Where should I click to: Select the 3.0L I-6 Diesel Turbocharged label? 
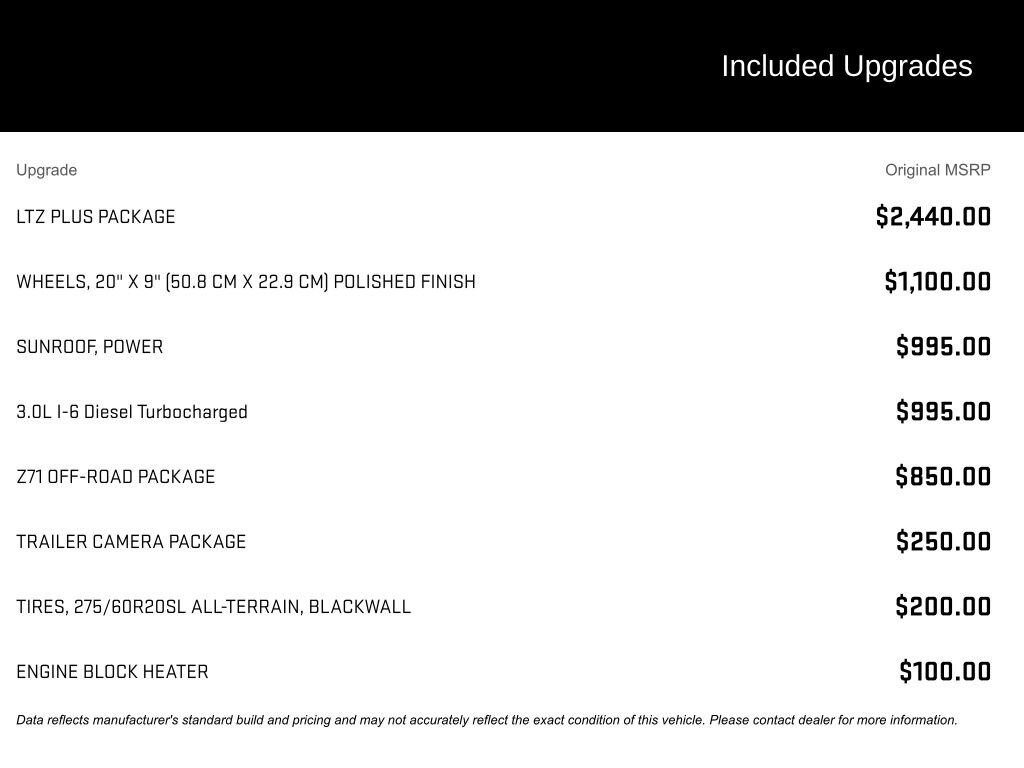coord(132,412)
